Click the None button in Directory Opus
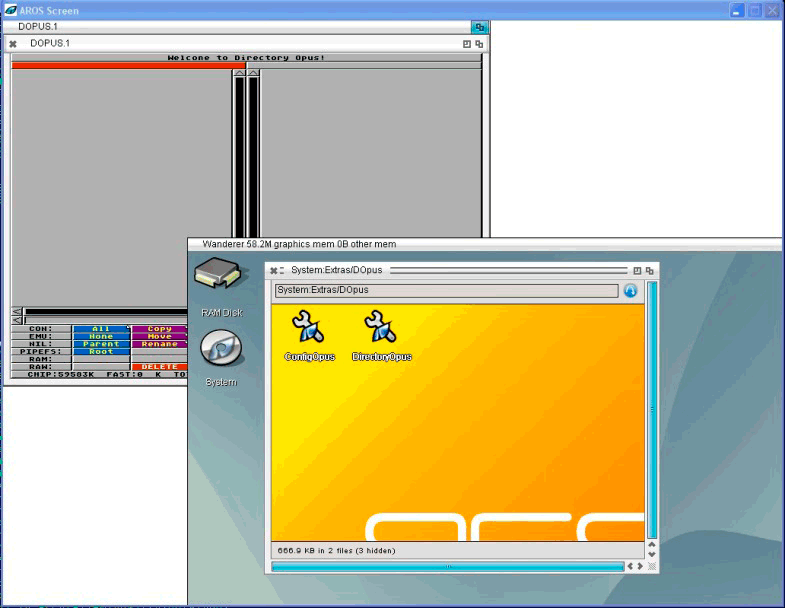Image resolution: width=785 pixels, height=608 pixels. 101,336
